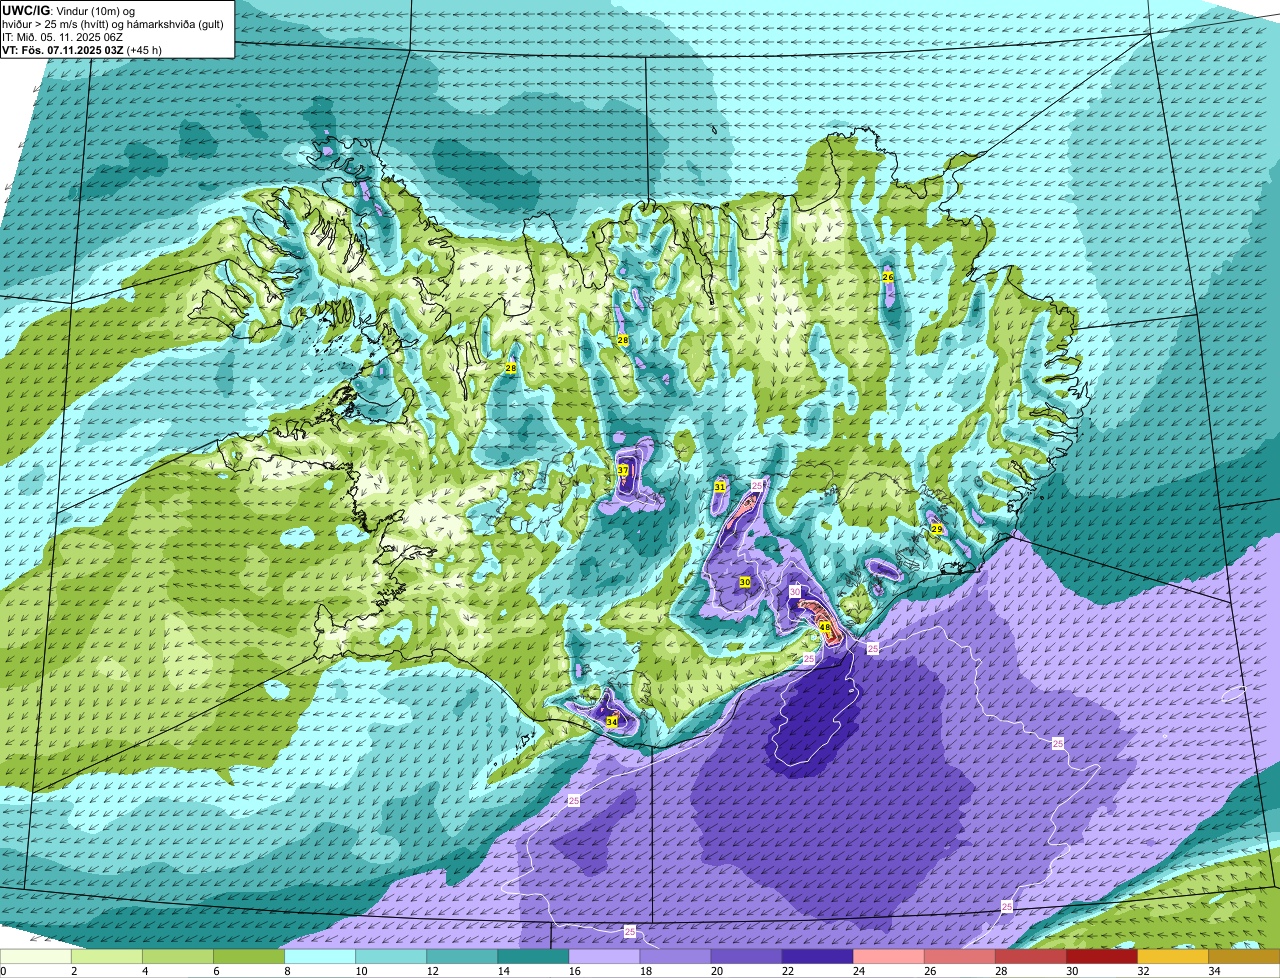Click the 'hviður > 25 m/s (hvítt)' legend line
Screen dimensions: 1280x978
[x=55, y=25]
